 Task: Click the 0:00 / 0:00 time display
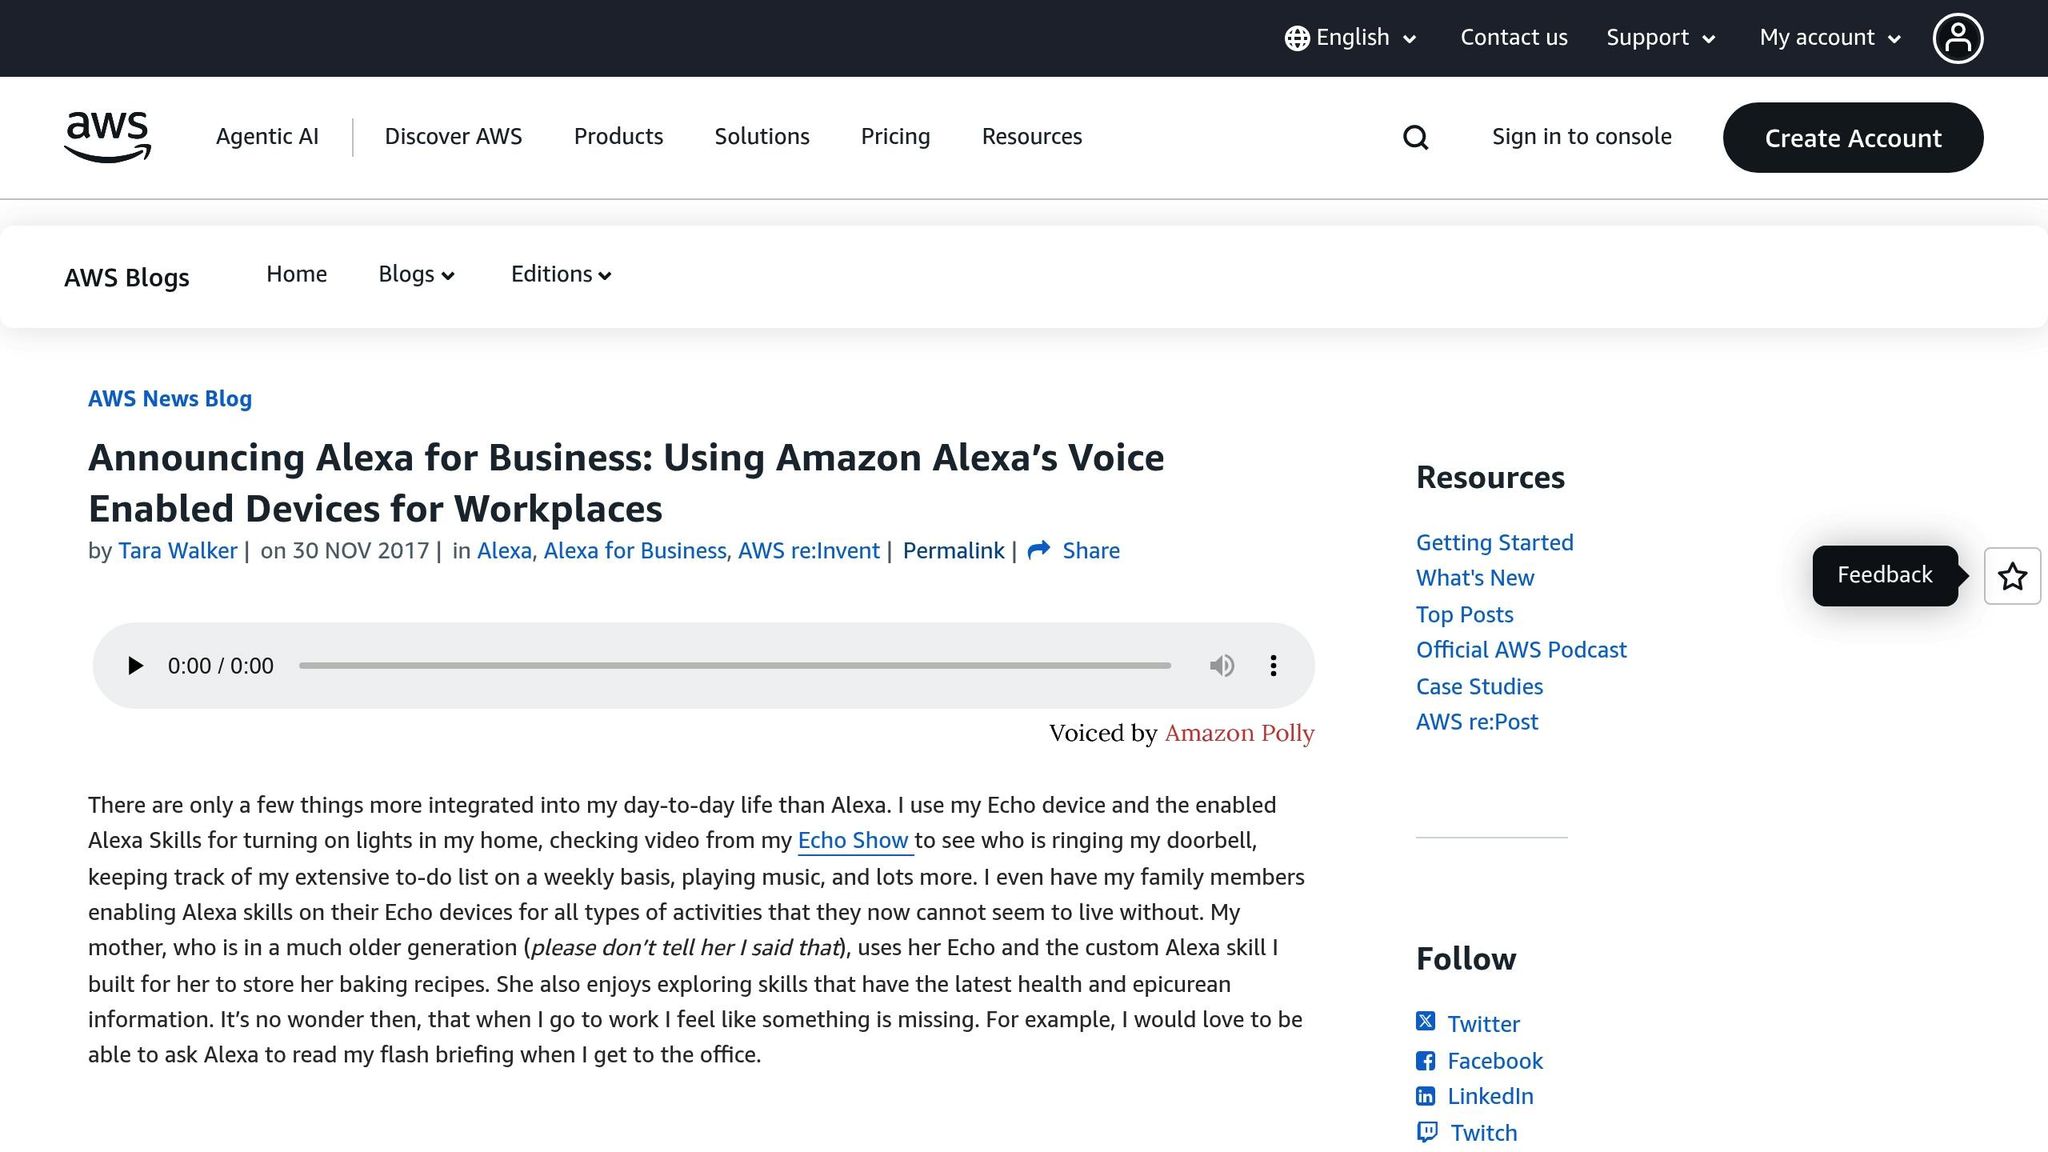click(x=220, y=666)
